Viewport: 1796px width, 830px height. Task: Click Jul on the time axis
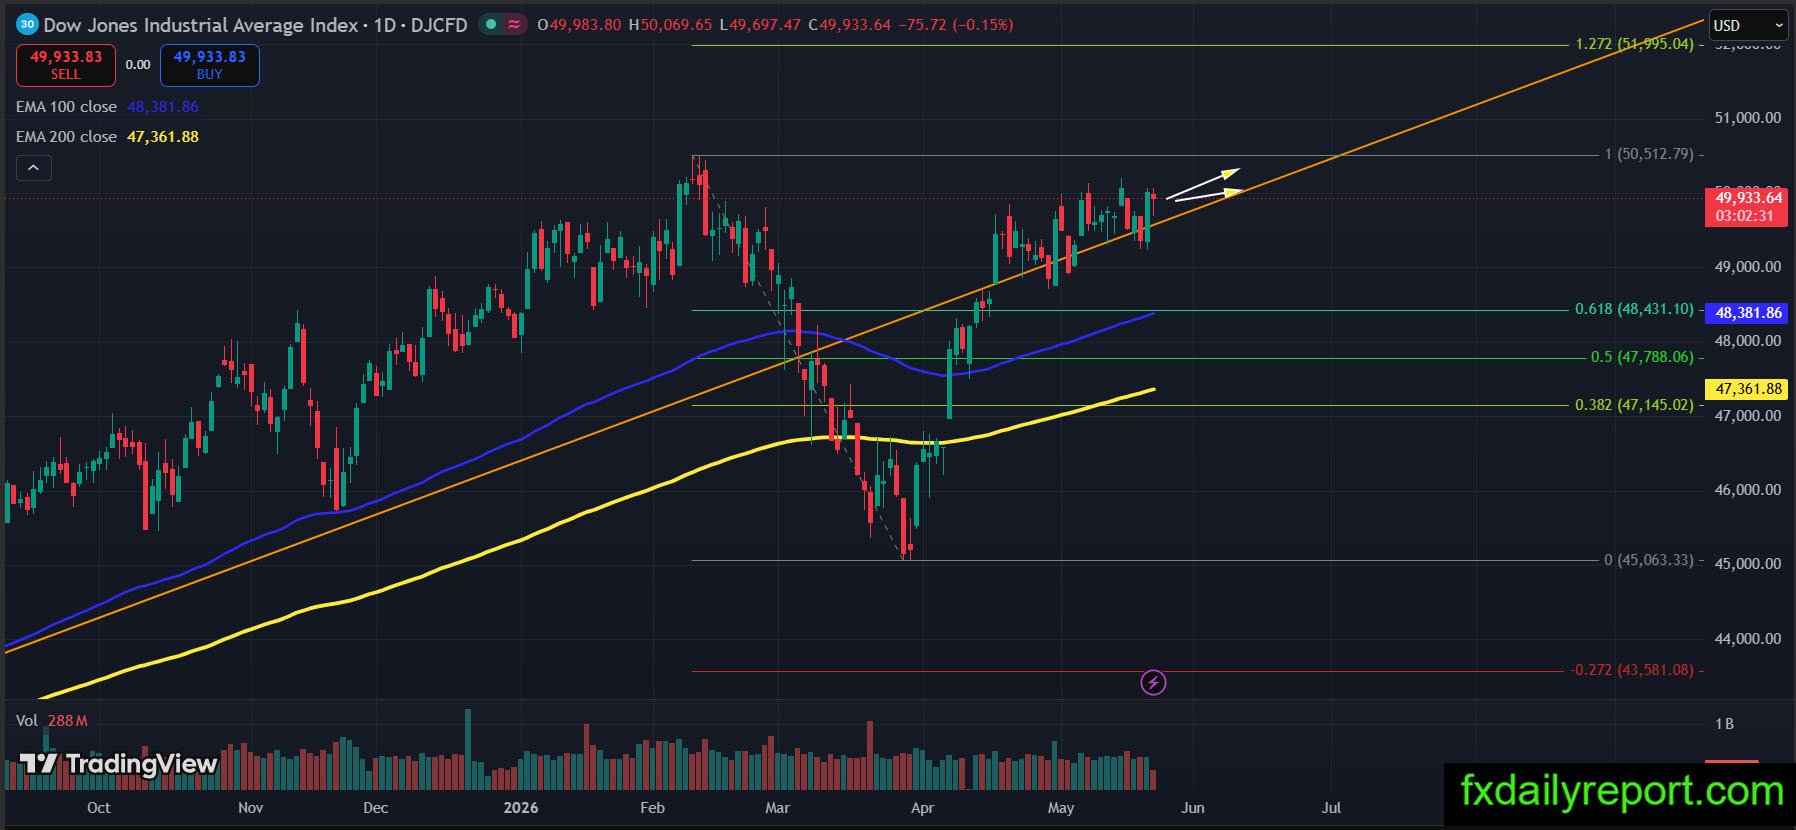[x=1332, y=808]
